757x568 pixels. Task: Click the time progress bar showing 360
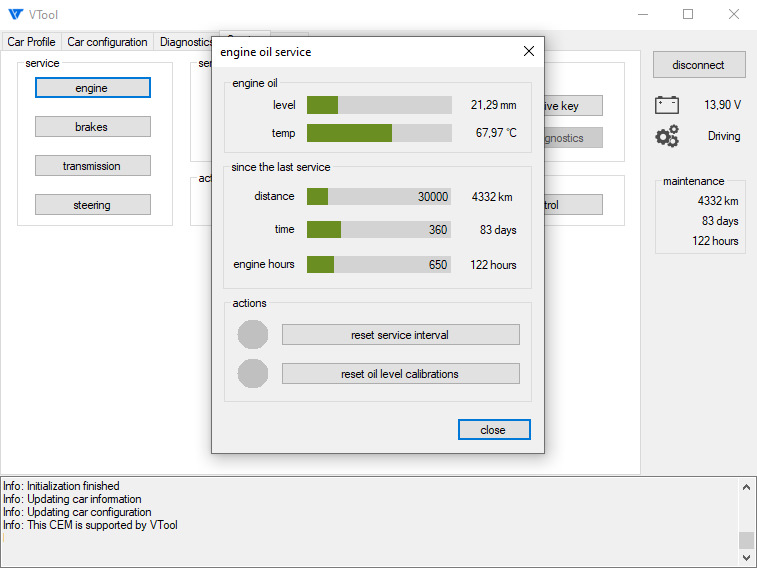coord(379,229)
